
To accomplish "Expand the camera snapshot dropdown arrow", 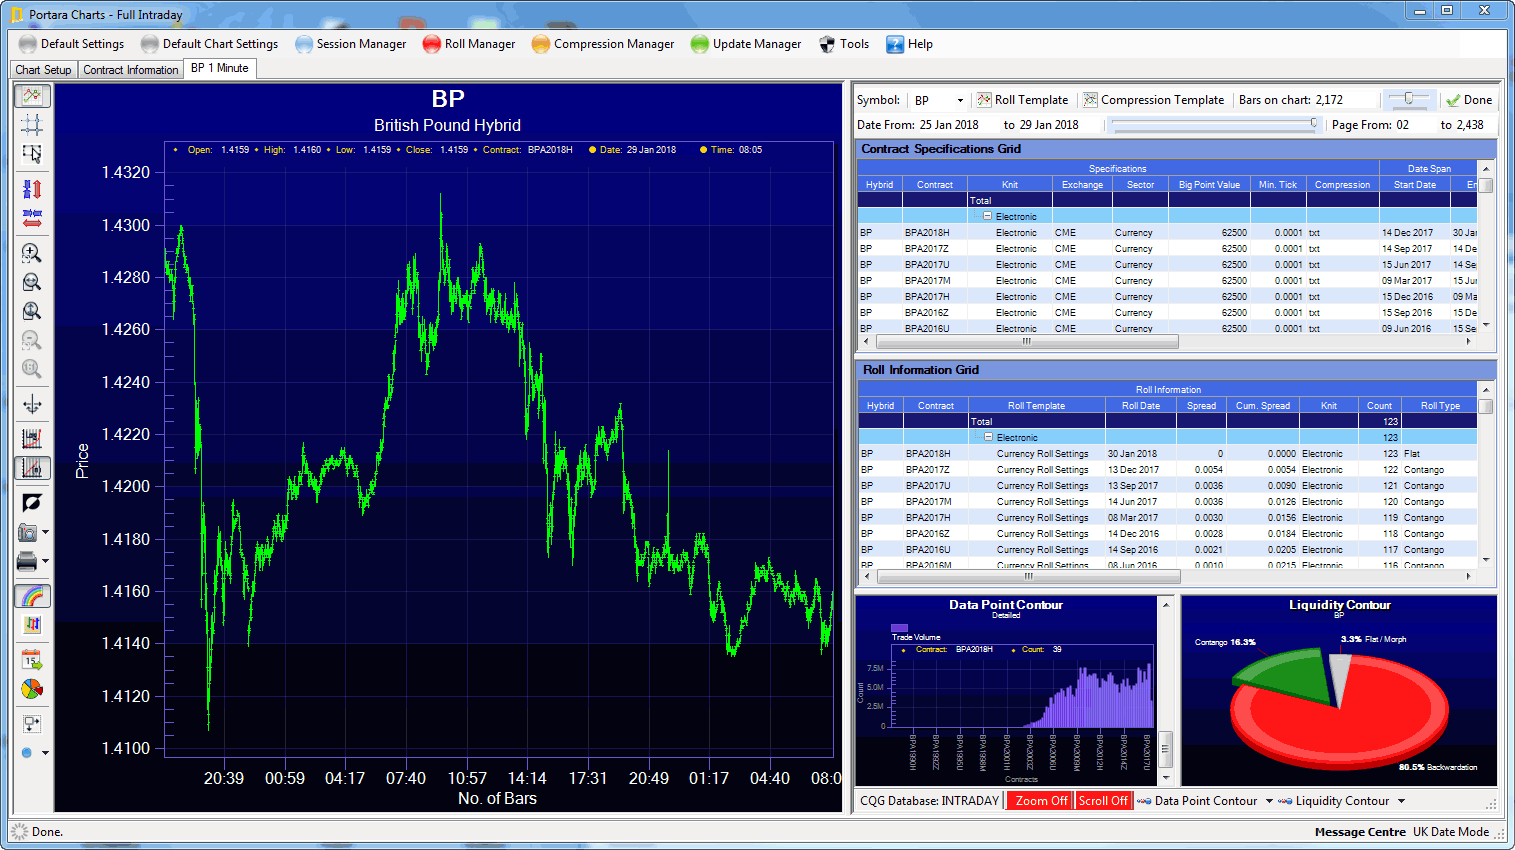I will 45,532.
